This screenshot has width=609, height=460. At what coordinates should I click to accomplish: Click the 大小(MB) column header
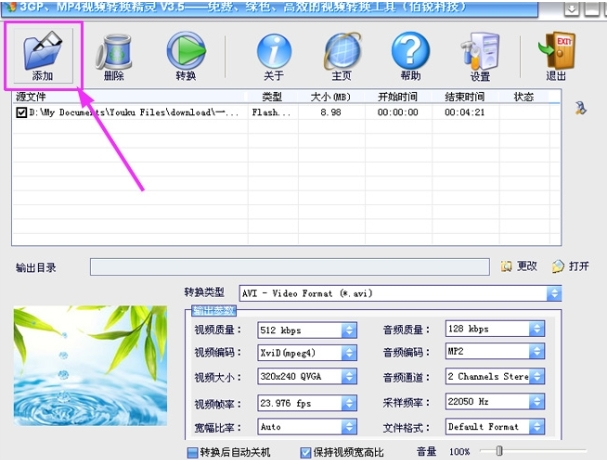[x=332, y=97]
